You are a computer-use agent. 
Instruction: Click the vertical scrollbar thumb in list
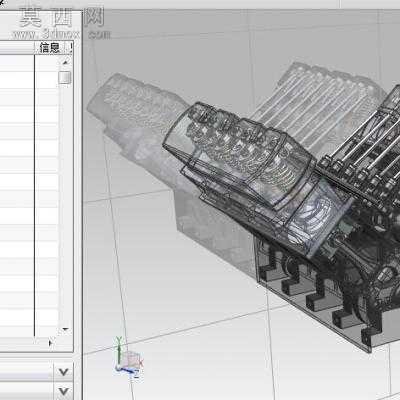click(65, 78)
